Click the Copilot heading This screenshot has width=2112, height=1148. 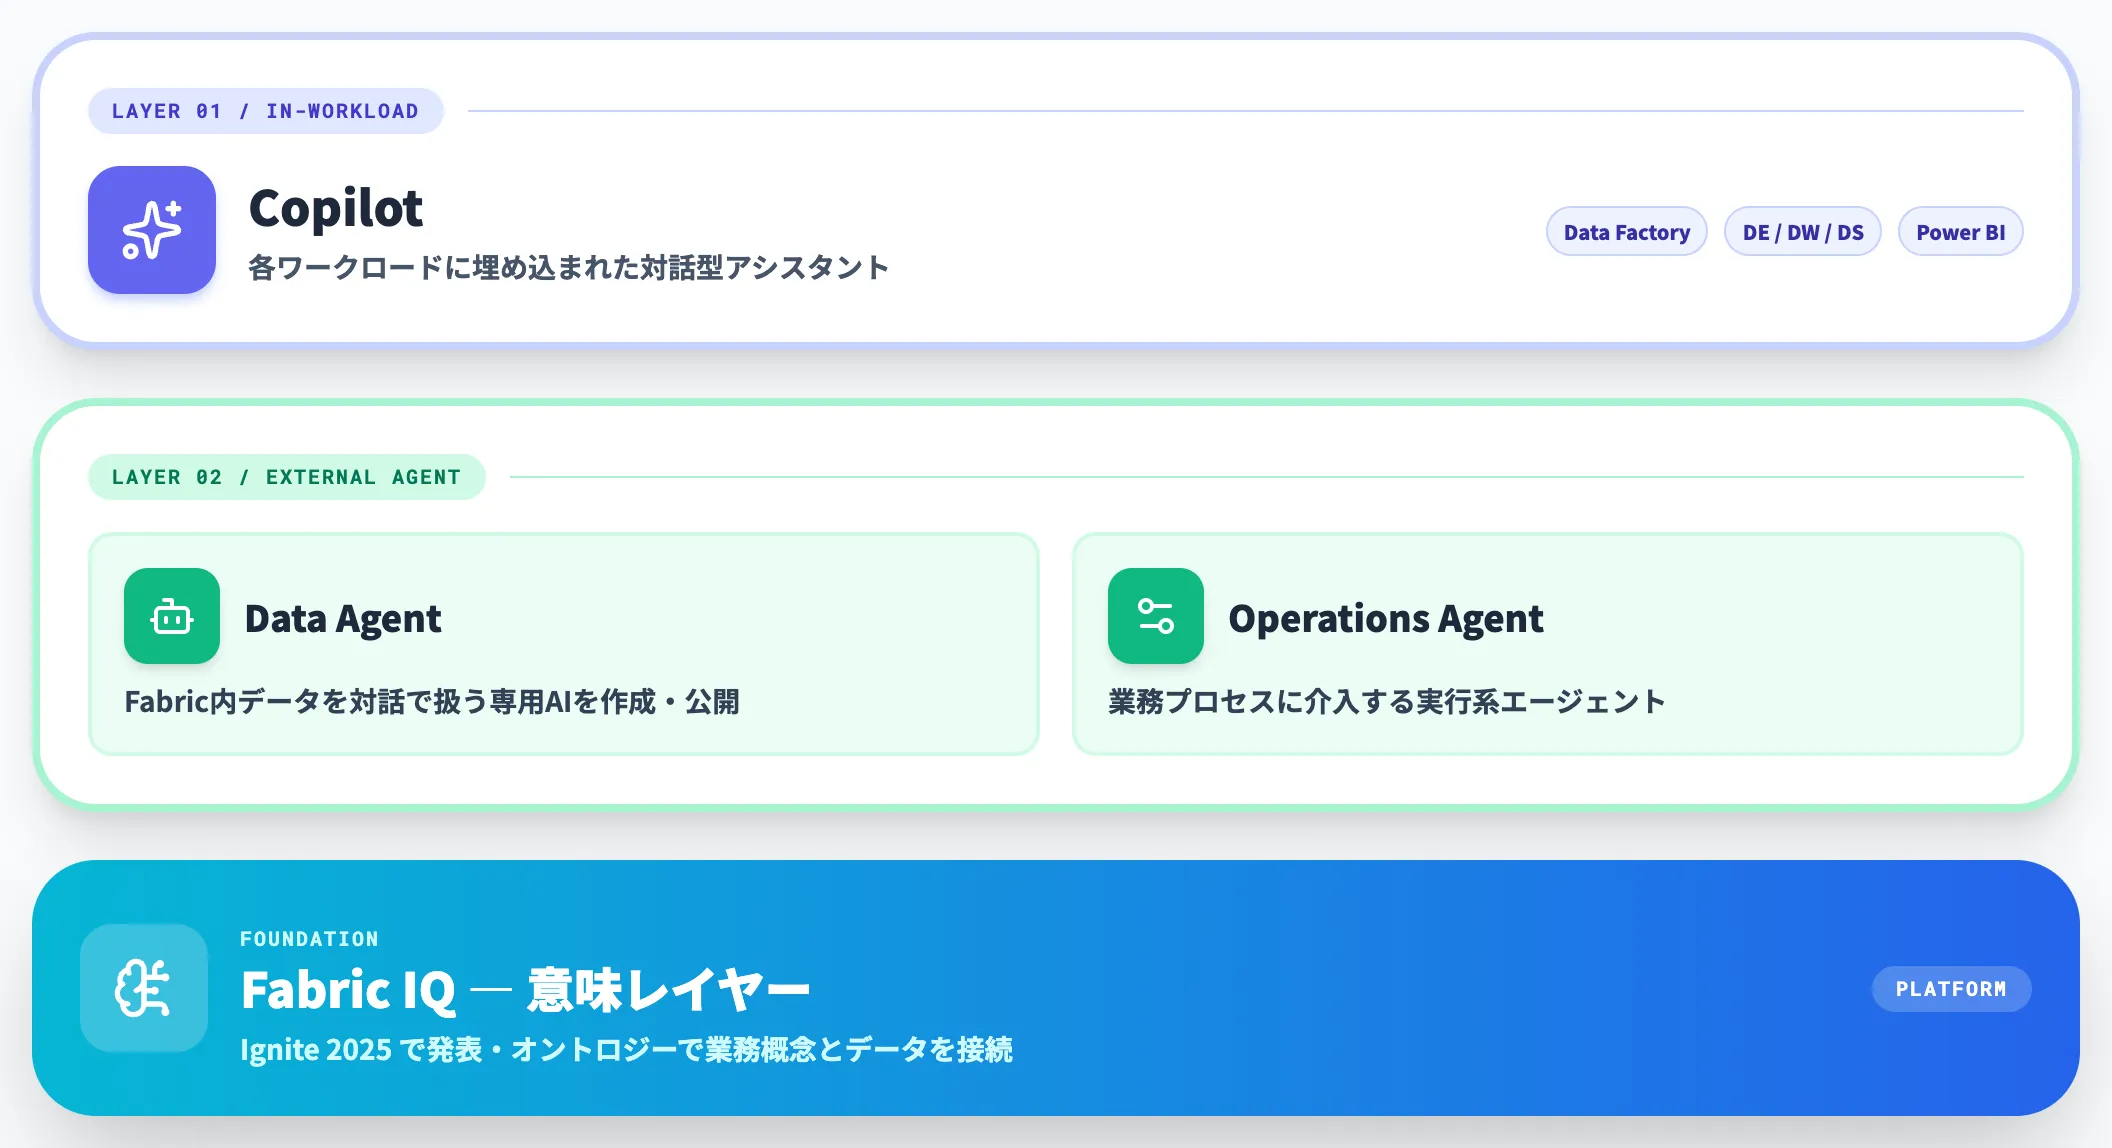pos(336,208)
